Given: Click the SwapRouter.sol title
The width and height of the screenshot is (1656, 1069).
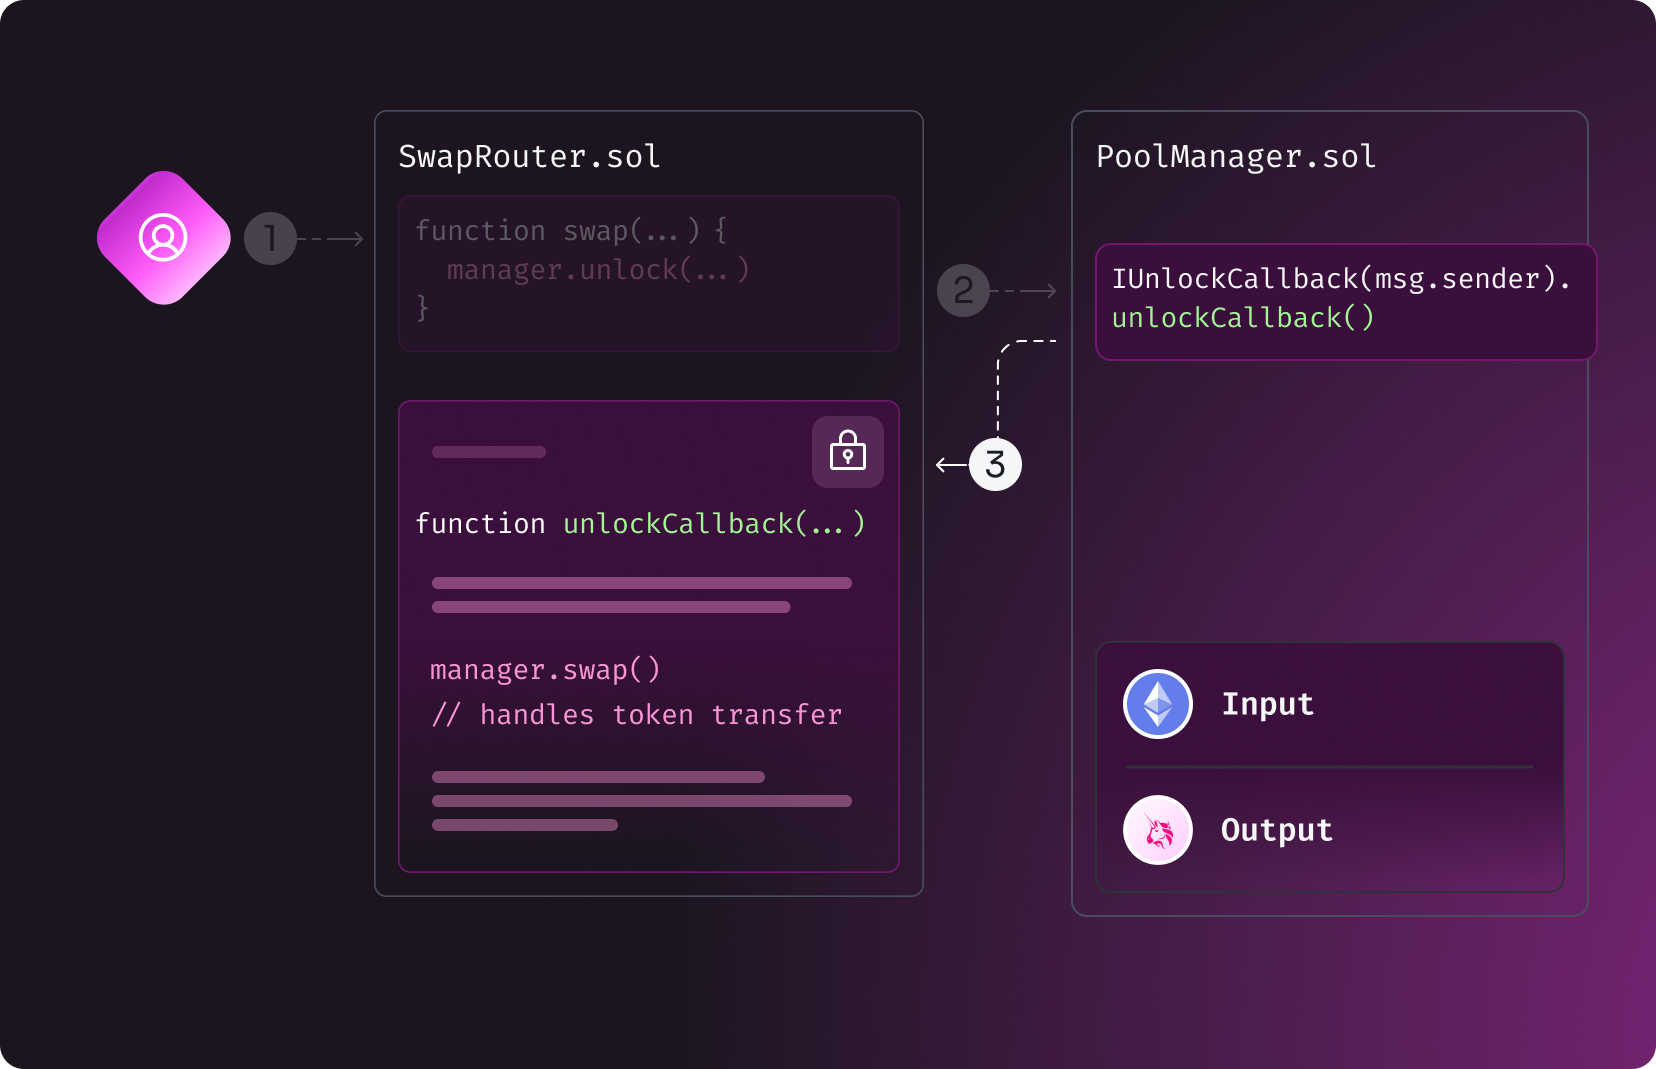Looking at the screenshot, I should click(x=529, y=157).
